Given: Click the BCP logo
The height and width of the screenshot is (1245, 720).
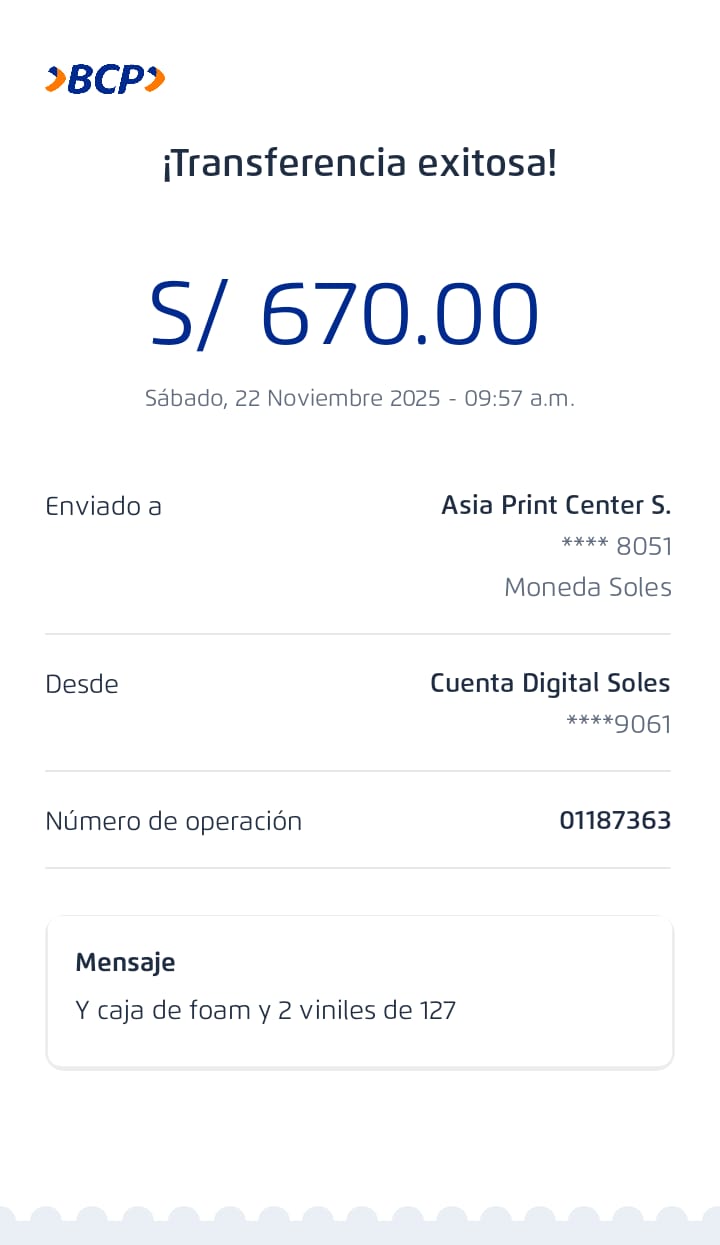Looking at the screenshot, I should point(105,79).
